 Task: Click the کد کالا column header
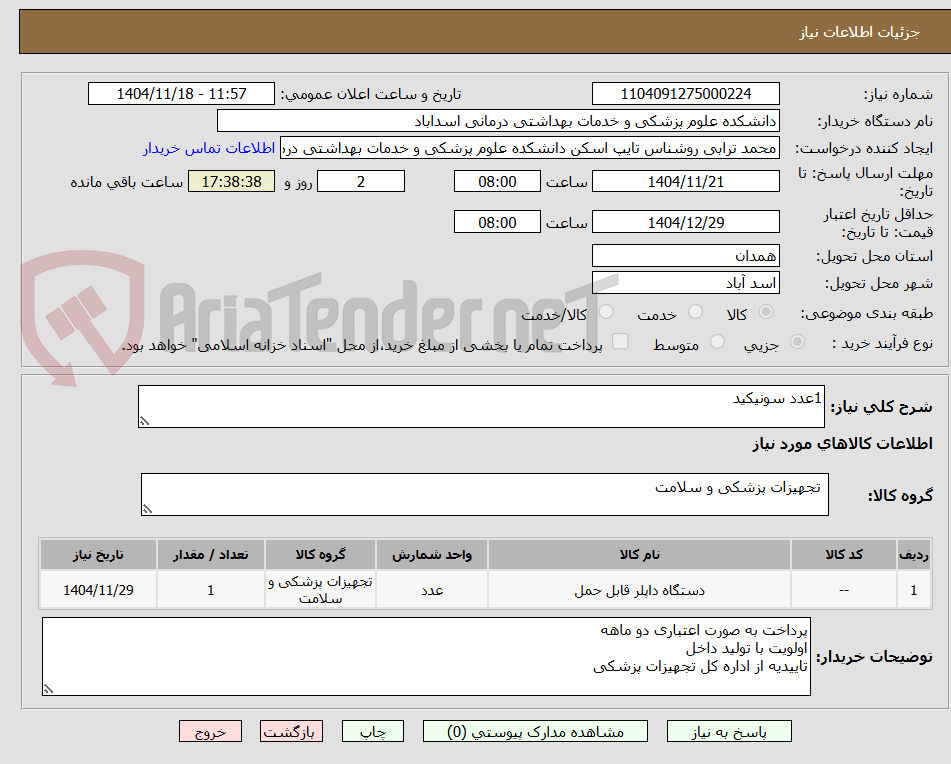(x=844, y=555)
